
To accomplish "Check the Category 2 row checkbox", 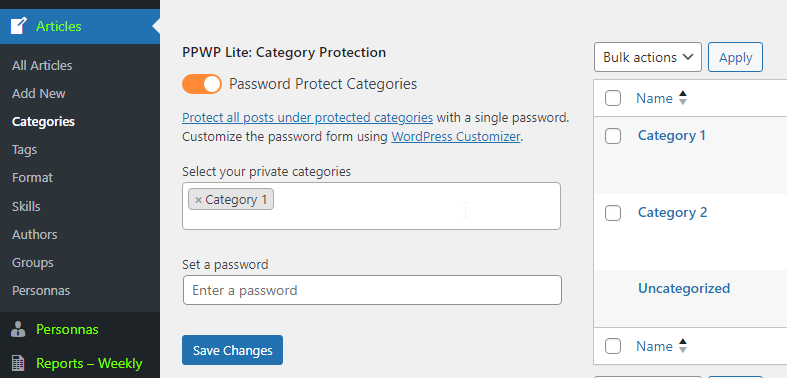I will click(613, 213).
